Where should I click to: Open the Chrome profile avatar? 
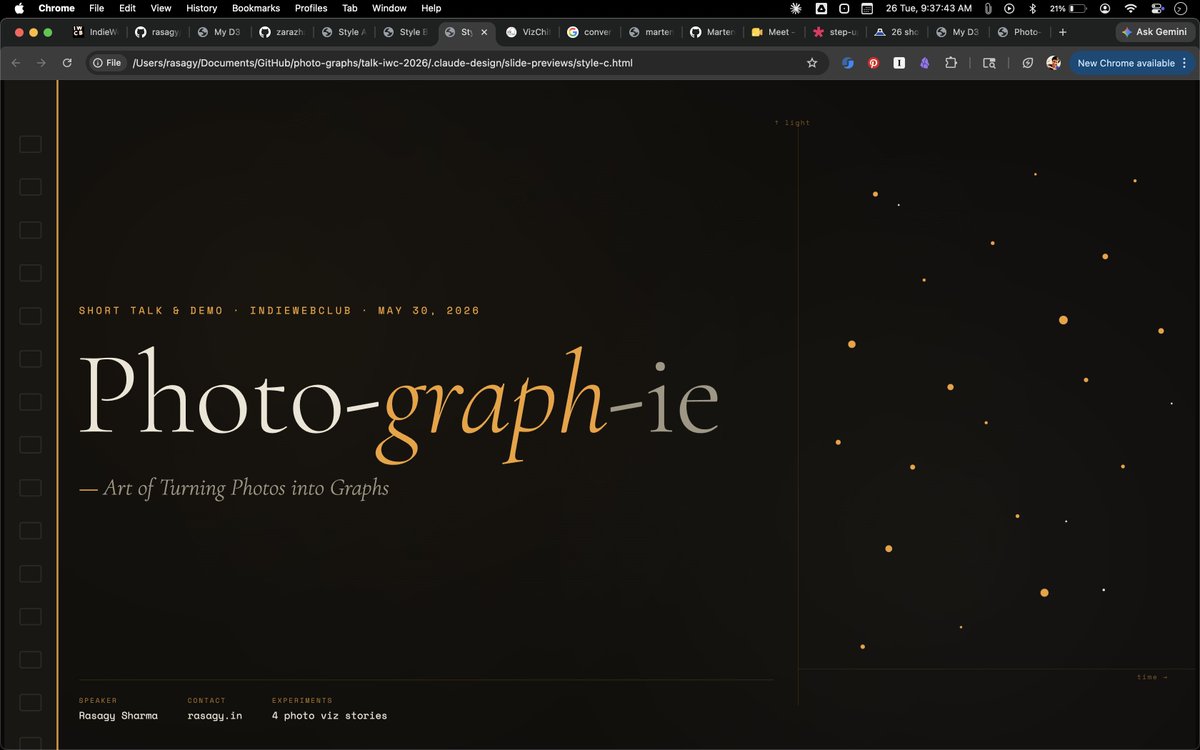click(1053, 63)
